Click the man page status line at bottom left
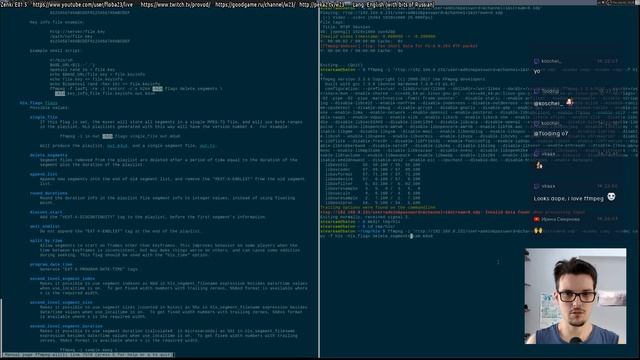This screenshot has height=360, width=640. (x=88, y=355)
